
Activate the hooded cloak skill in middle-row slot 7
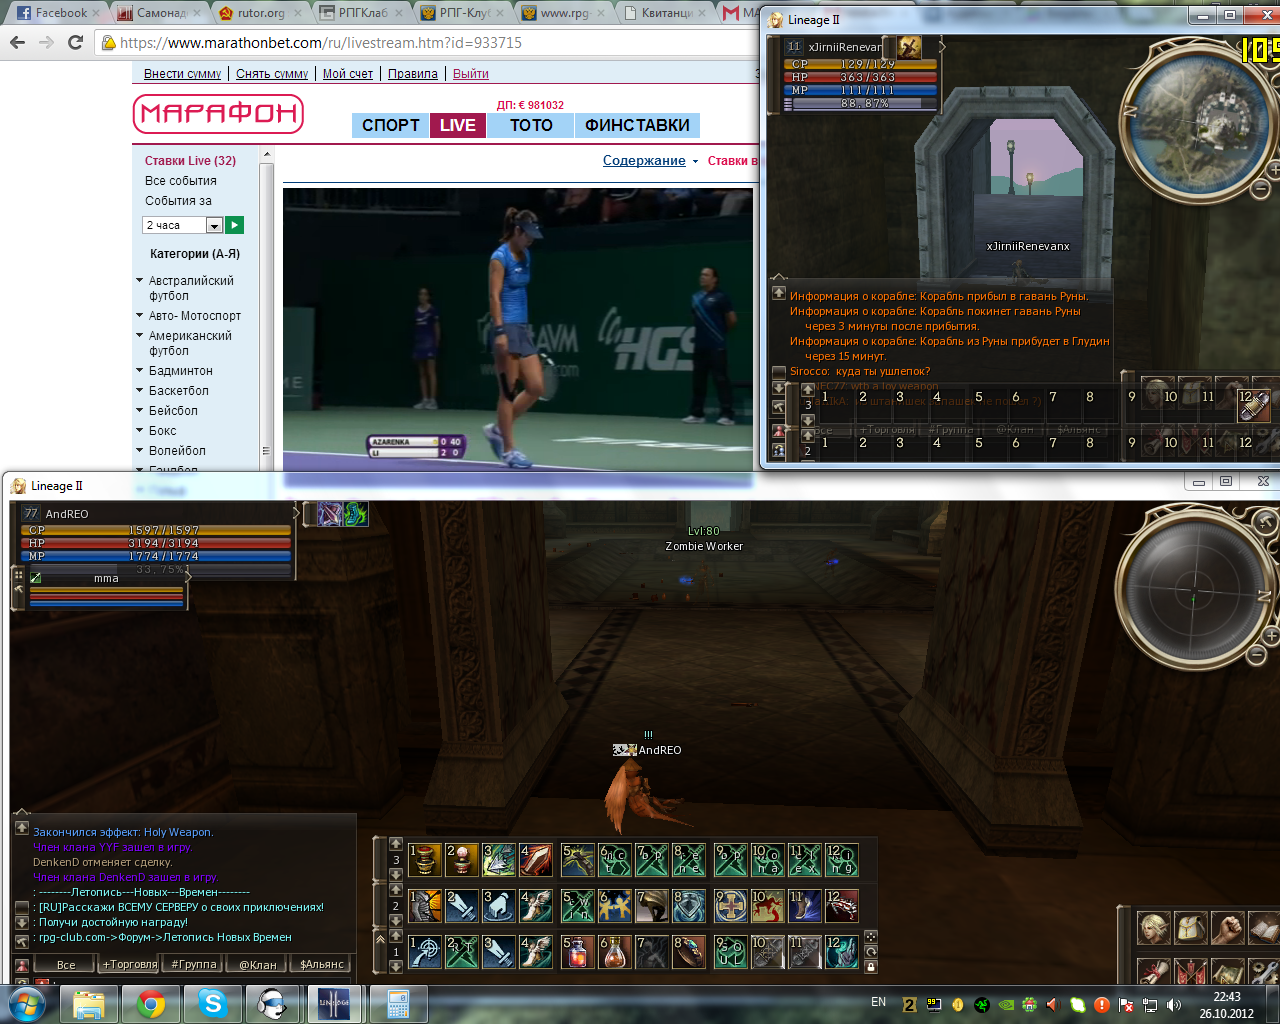click(652, 906)
